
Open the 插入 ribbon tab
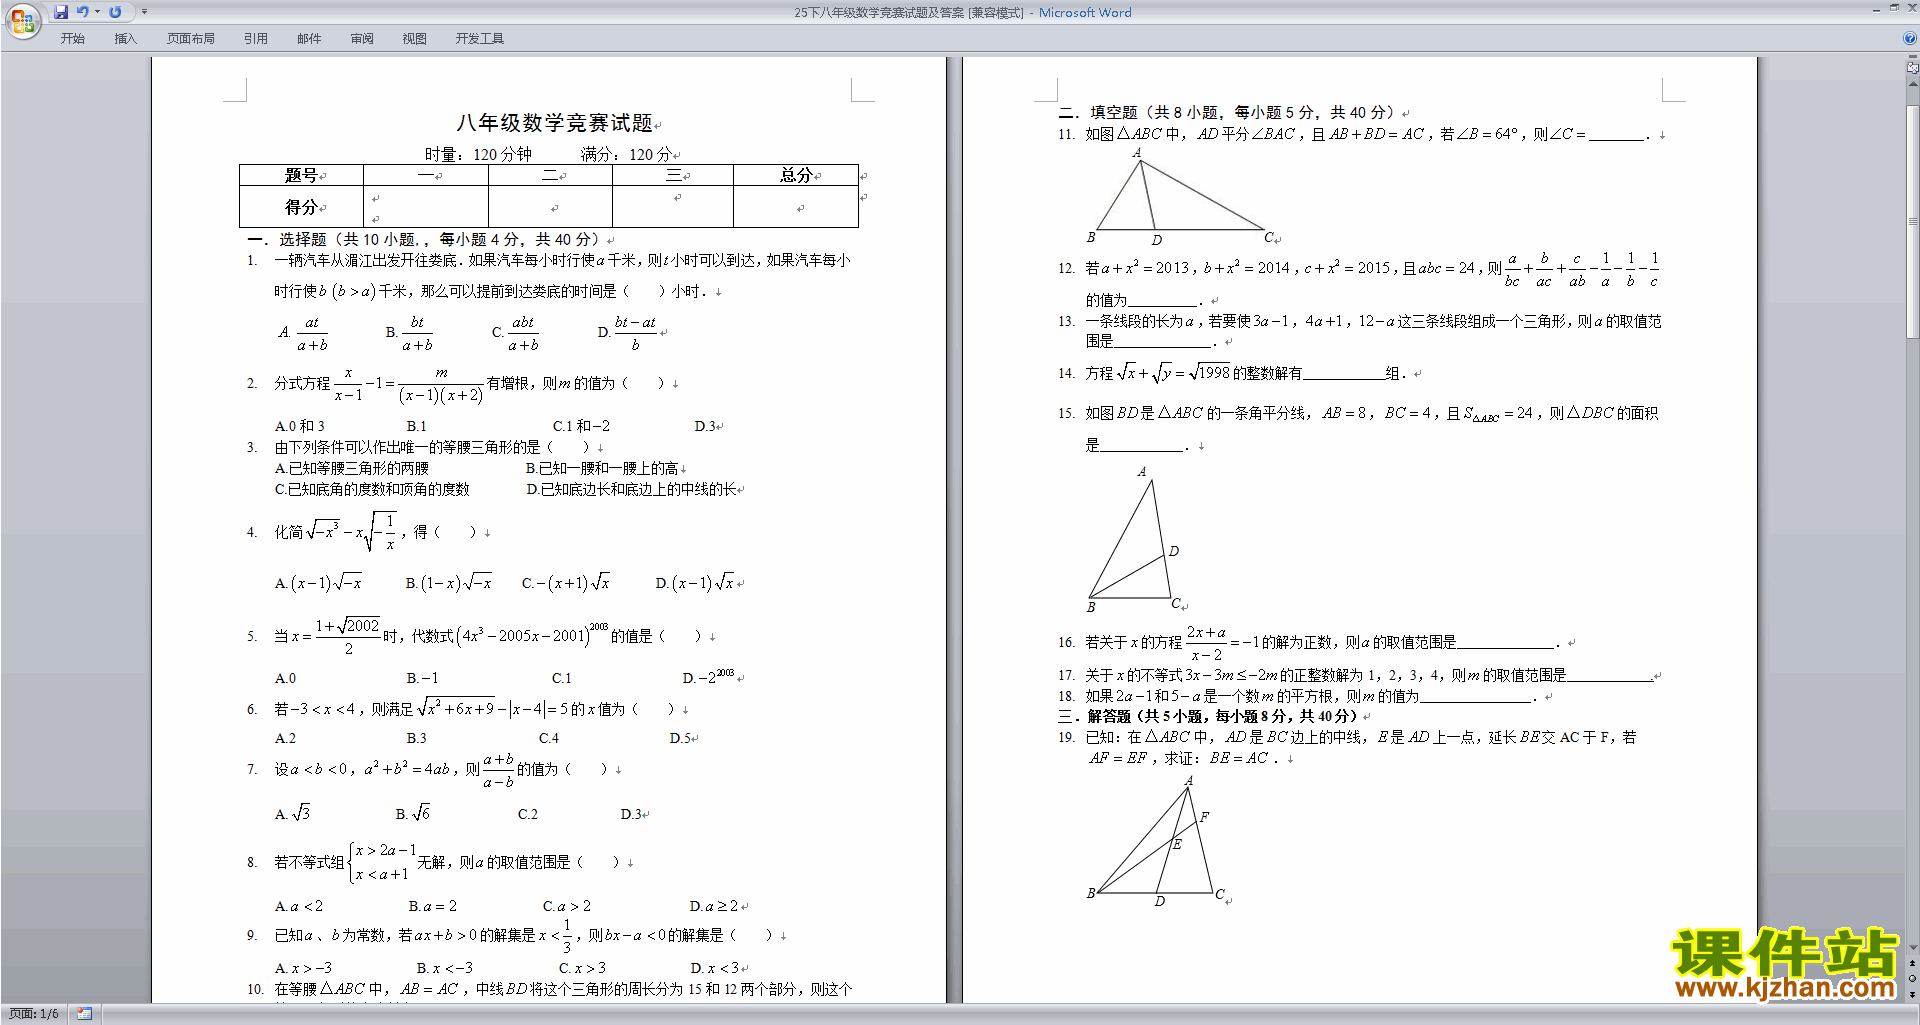125,39
